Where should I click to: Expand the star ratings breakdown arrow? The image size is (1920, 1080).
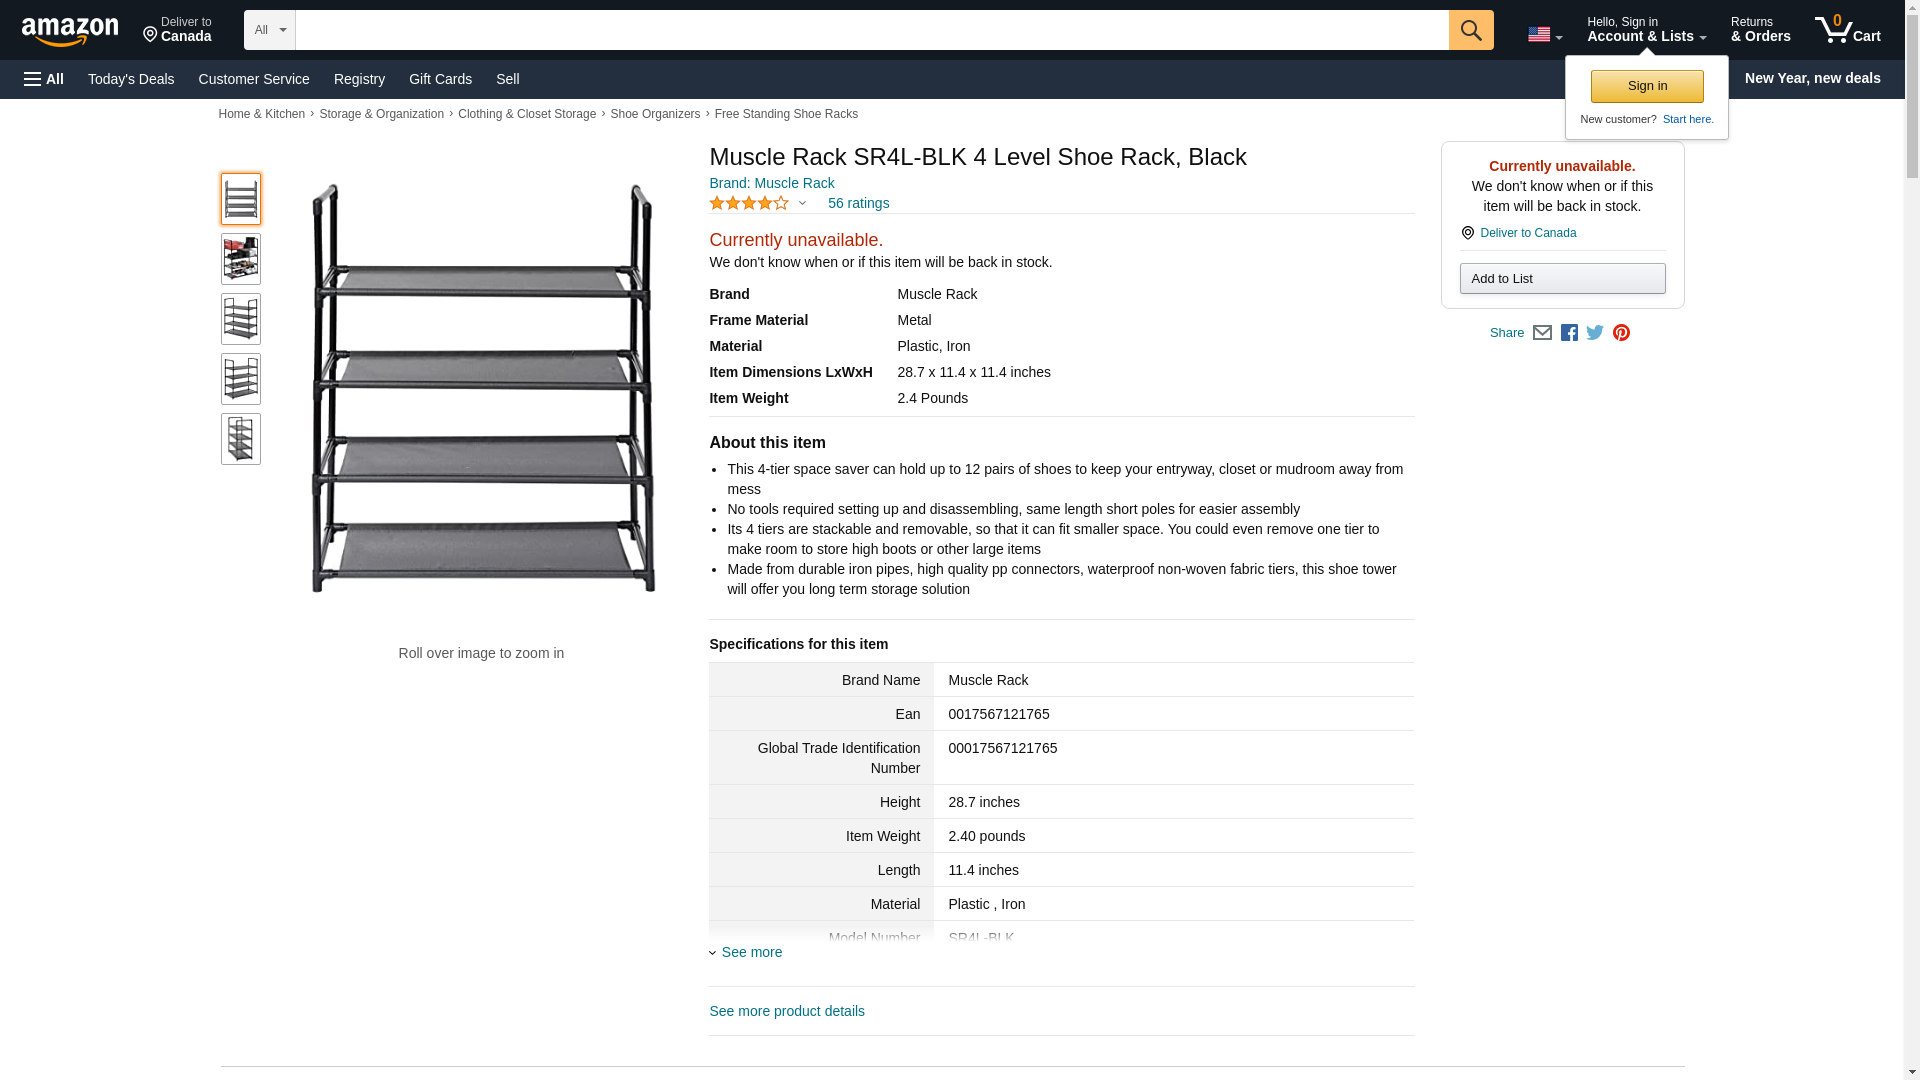802,204
